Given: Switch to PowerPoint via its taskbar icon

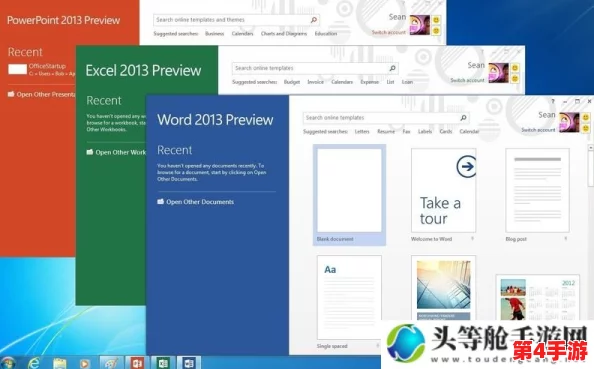Looking at the screenshot, I should (137, 363).
